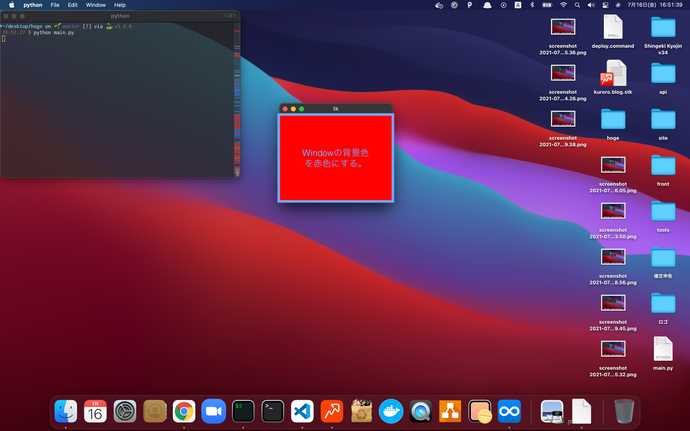Screen dimensions: 690x431
Task: Select the hoge folder on desktop
Action: click(613, 123)
